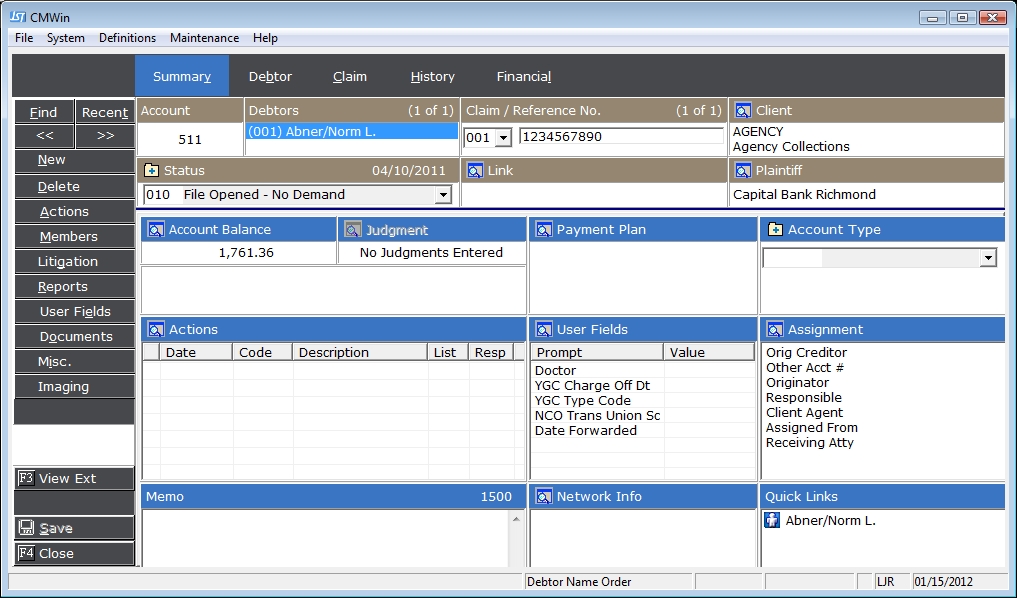The height and width of the screenshot is (598, 1017).
Task: Open the Assignment panel magnifier icon
Action: [775, 330]
